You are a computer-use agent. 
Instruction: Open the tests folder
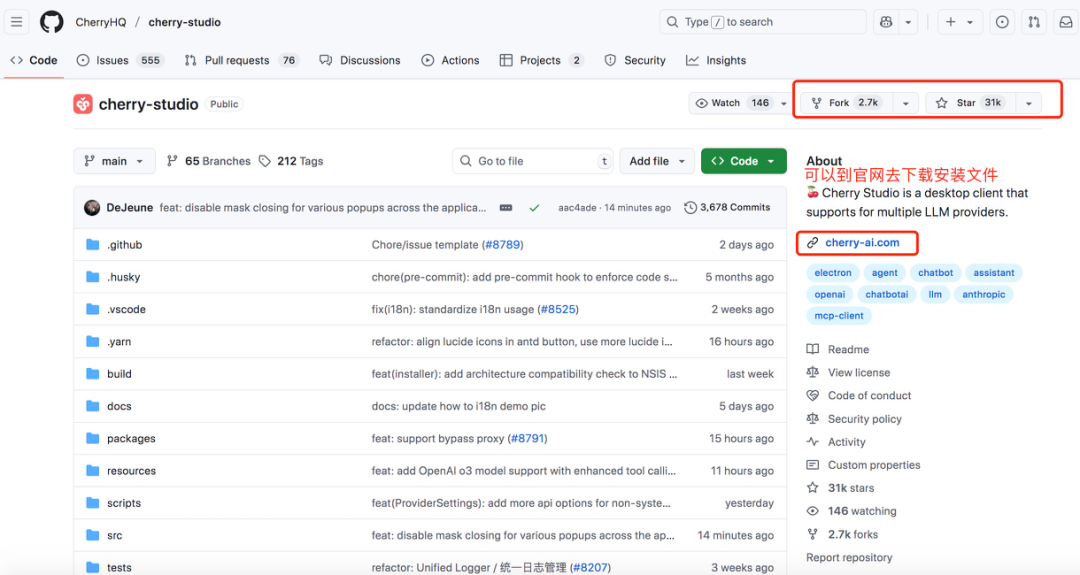click(119, 567)
